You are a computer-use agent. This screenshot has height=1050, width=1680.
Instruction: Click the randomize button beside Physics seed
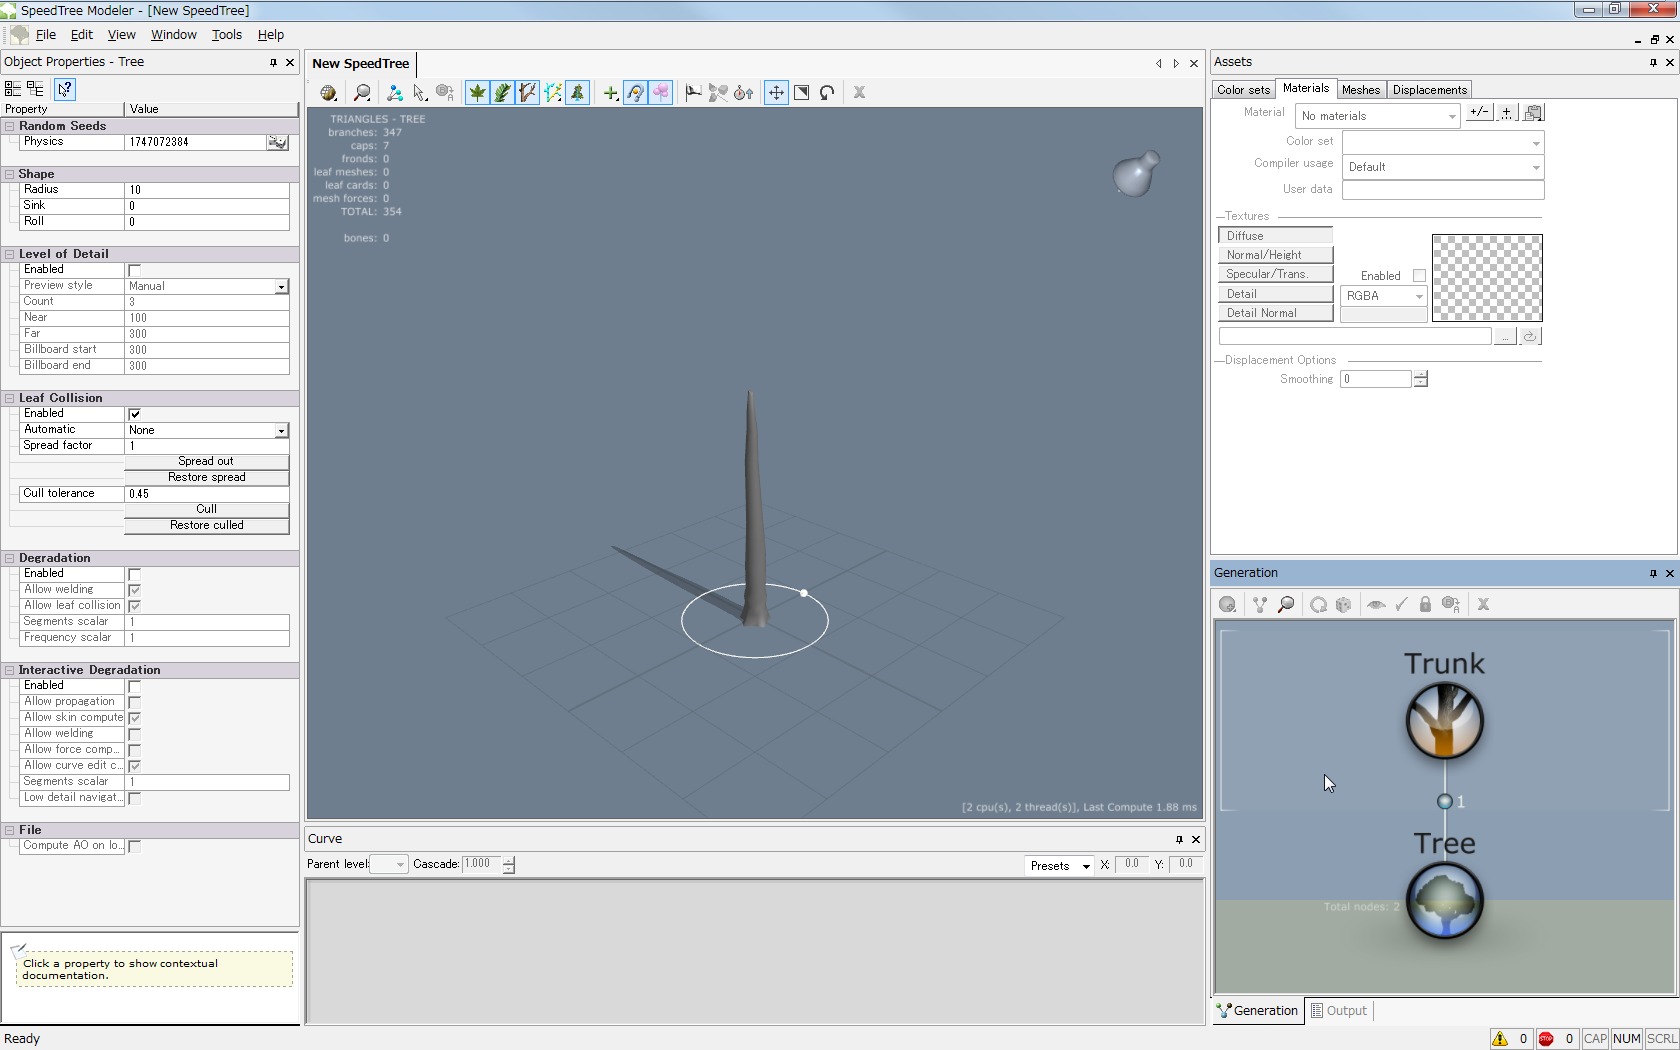[x=277, y=143]
